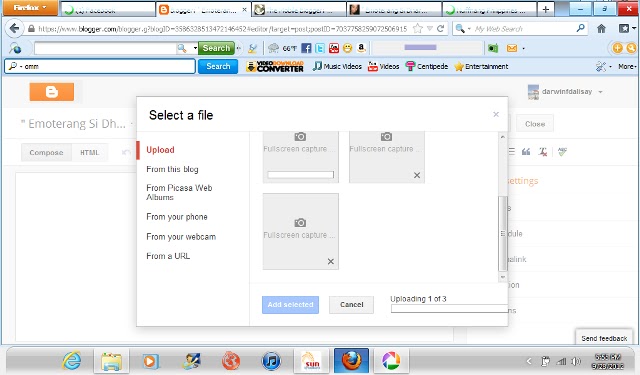Switch to Compose editor mode
640x375 pixels.
pyautogui.click(x=46, y=152)
